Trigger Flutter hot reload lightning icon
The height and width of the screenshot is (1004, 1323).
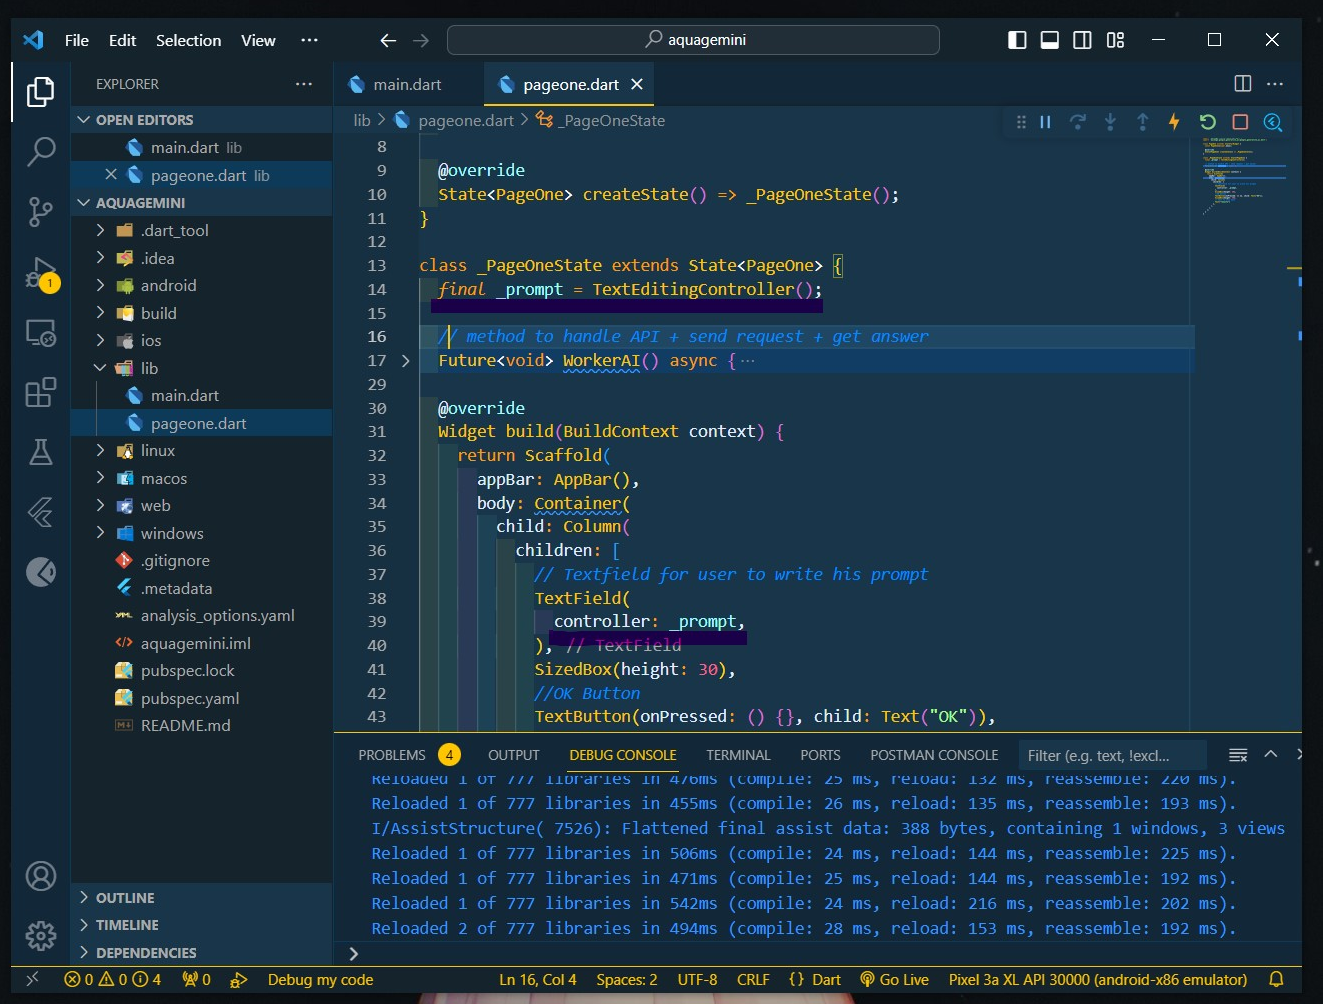[1174, 122]
